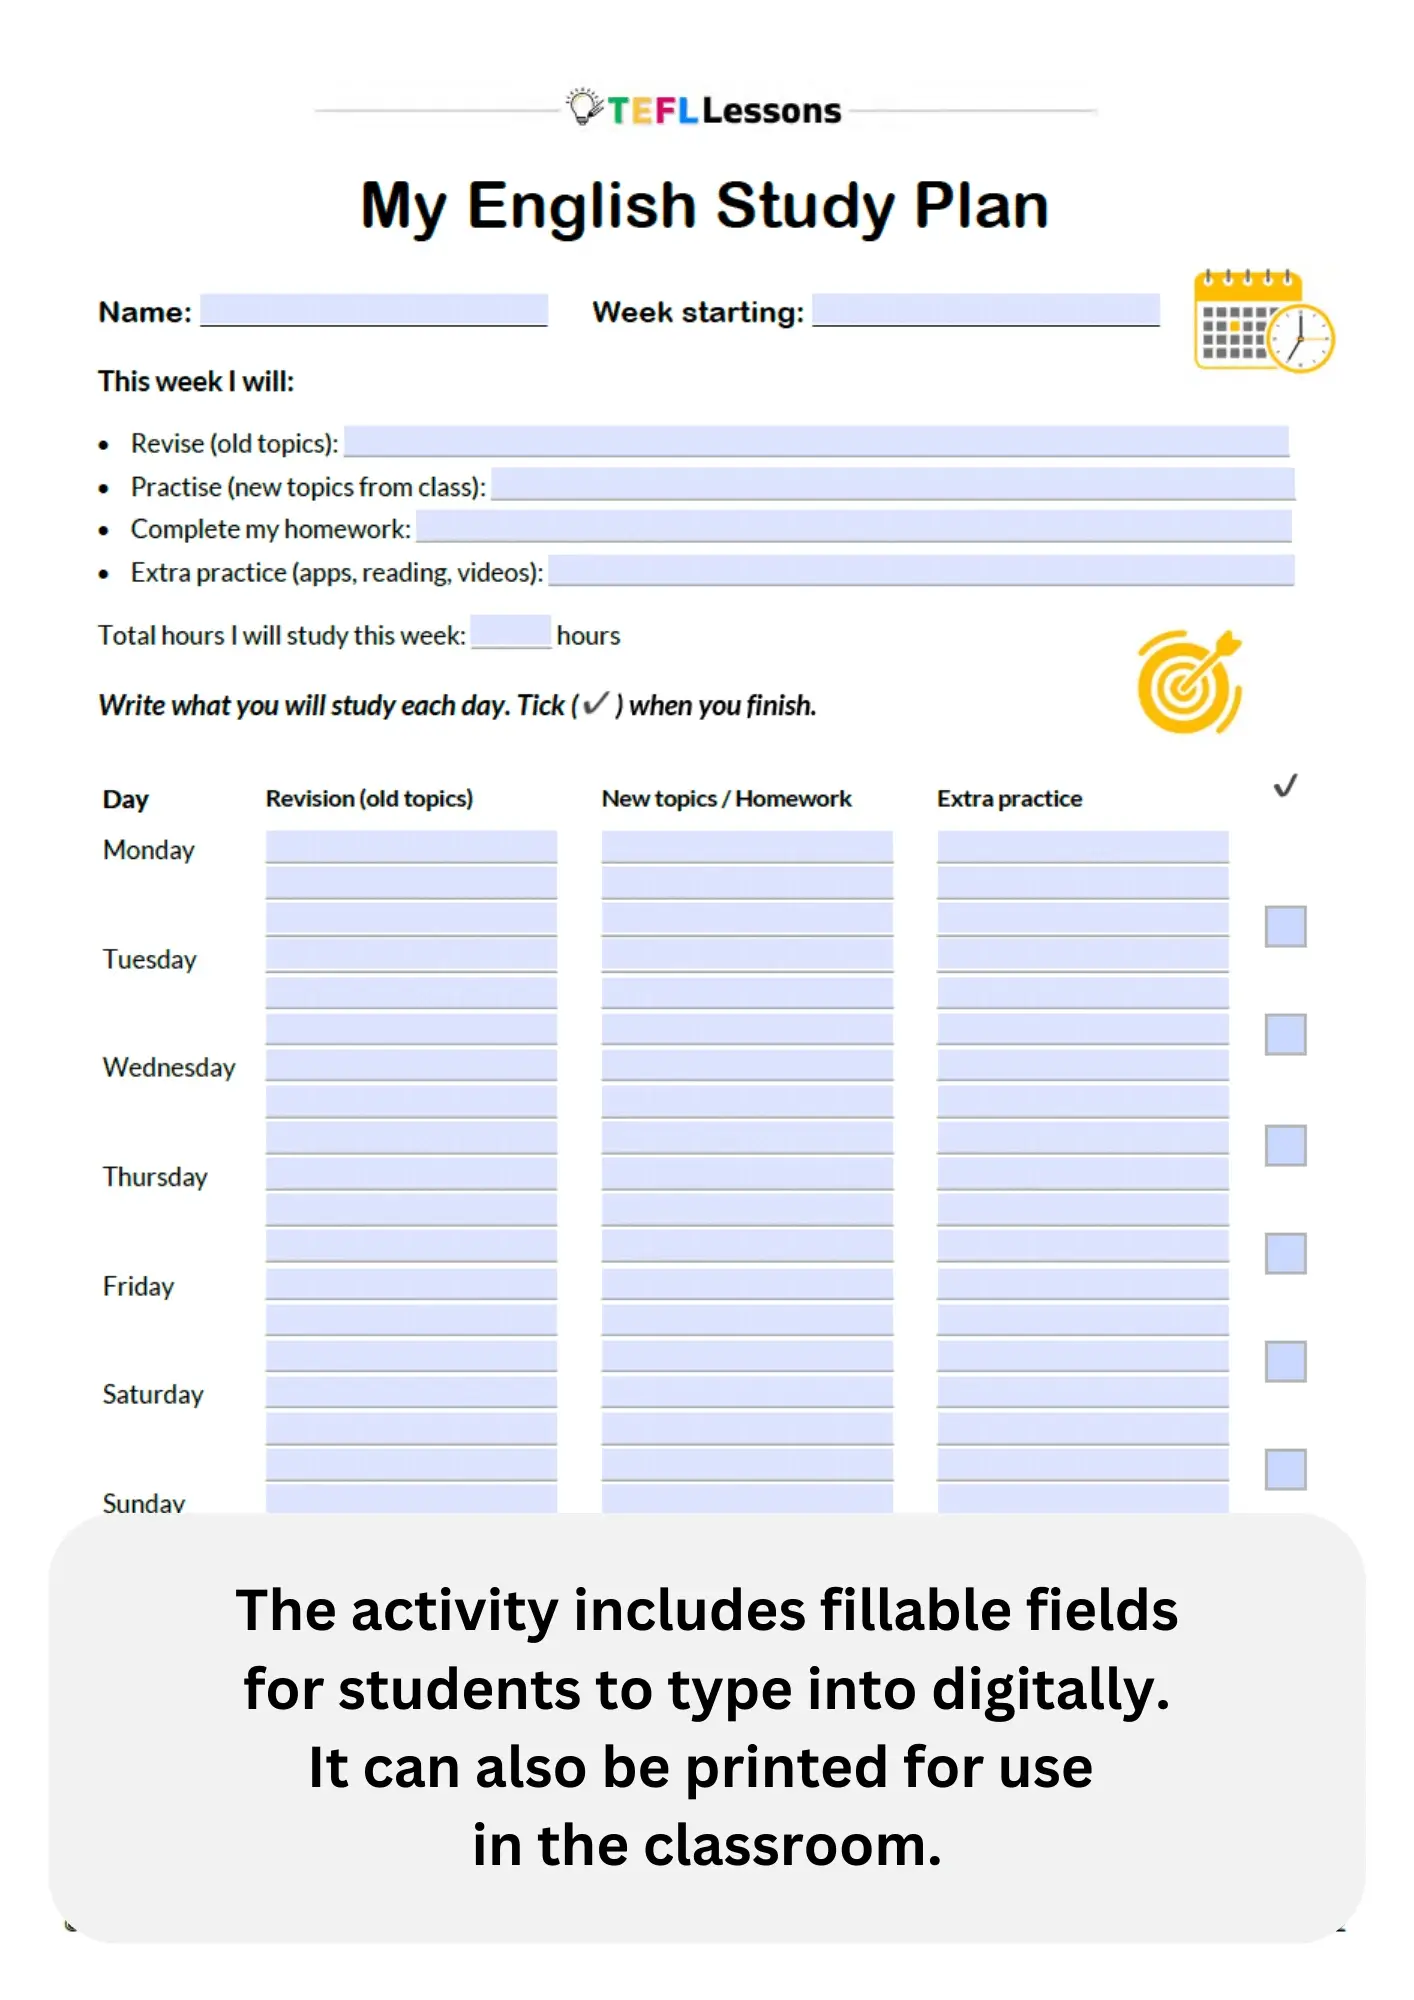Click the calendar with clock icon
This screenshot has height=2000, width=1414.
[x=1263, y=321]
